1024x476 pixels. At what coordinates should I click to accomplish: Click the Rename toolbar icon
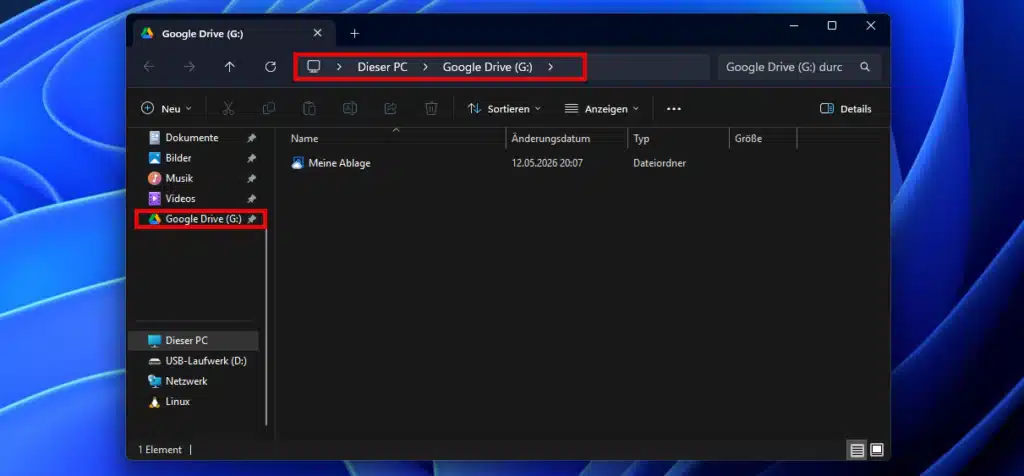[350, 108]
